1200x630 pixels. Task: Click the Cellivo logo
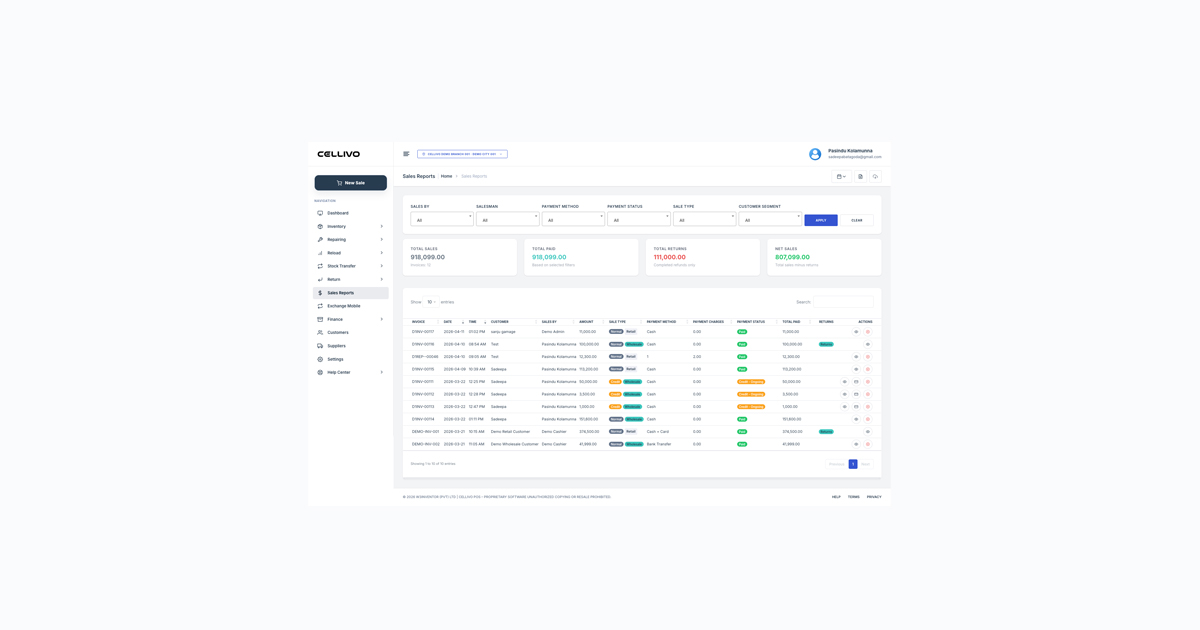(x=339, y=154)
